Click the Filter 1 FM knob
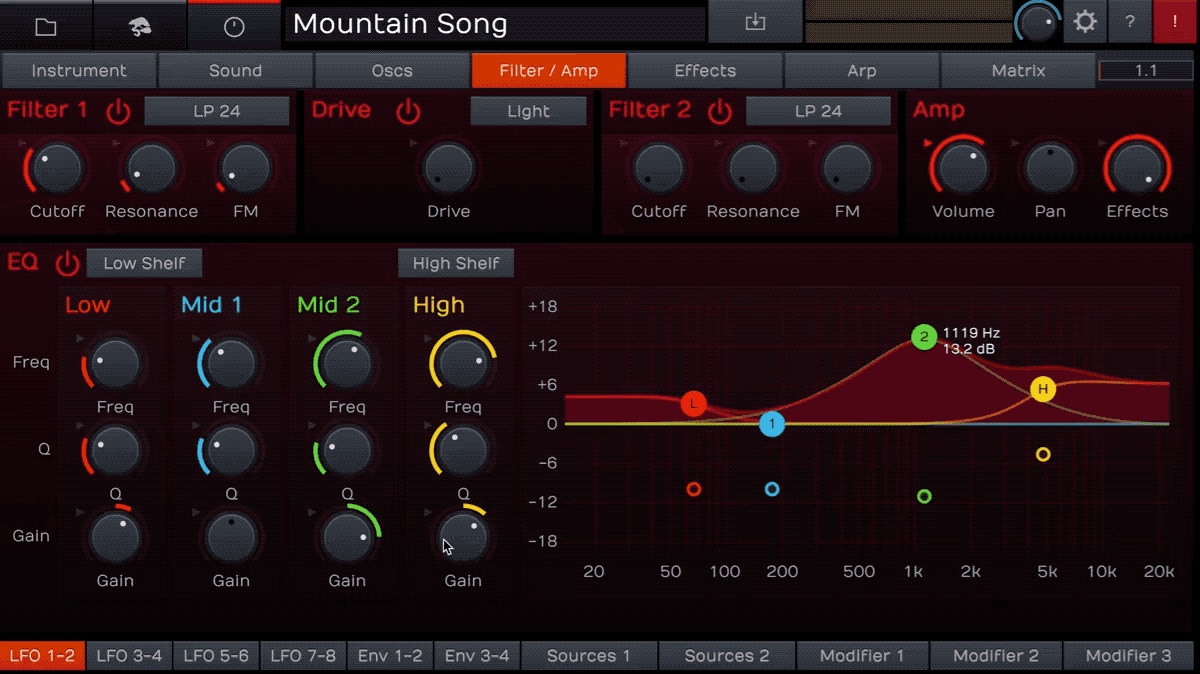The height and width of the screenshot is (674, 1200). pos(245,168)
